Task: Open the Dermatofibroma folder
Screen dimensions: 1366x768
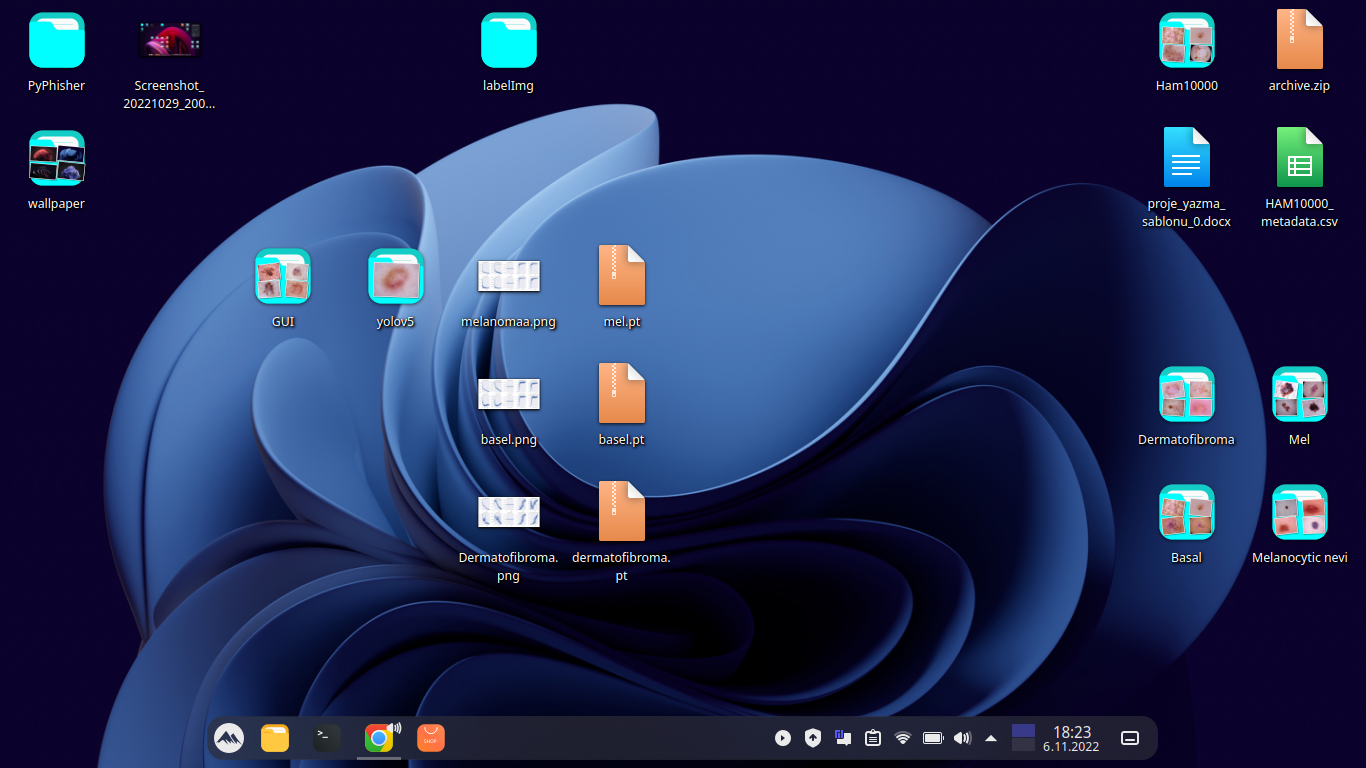Action: coord(1187,394)
